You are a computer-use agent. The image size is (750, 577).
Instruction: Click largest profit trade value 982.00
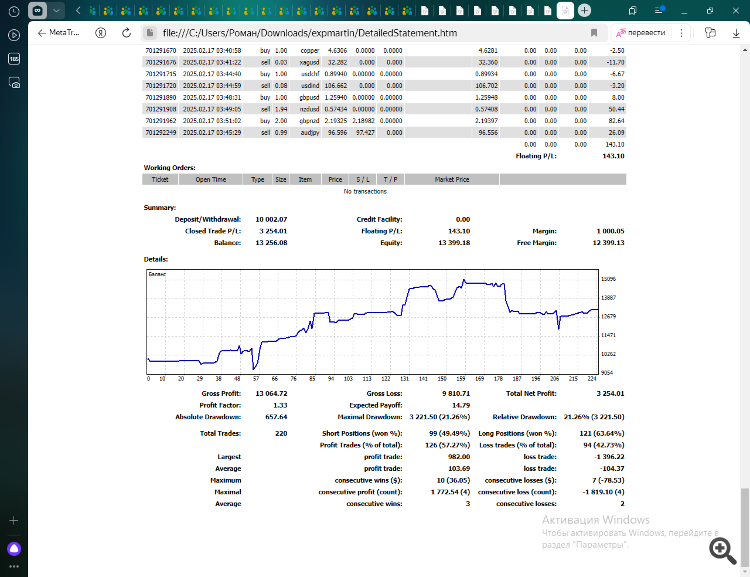tap(459, 457)
